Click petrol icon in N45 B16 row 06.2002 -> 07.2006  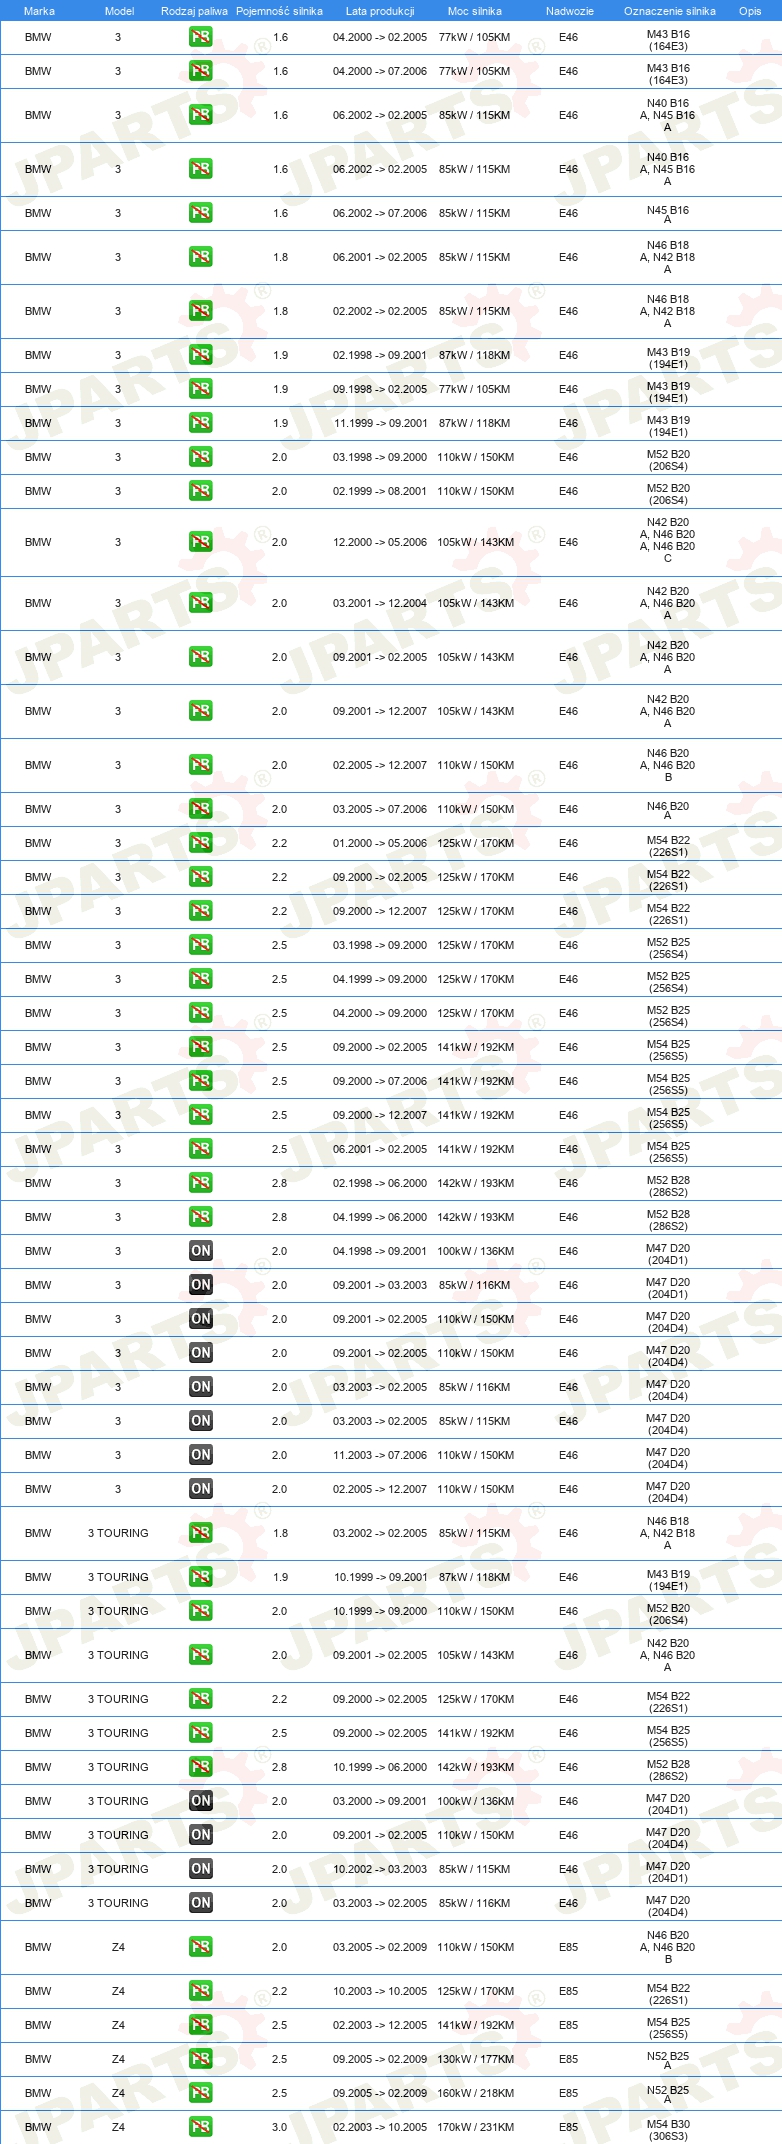pyautogui.click(x=200, y=213)
